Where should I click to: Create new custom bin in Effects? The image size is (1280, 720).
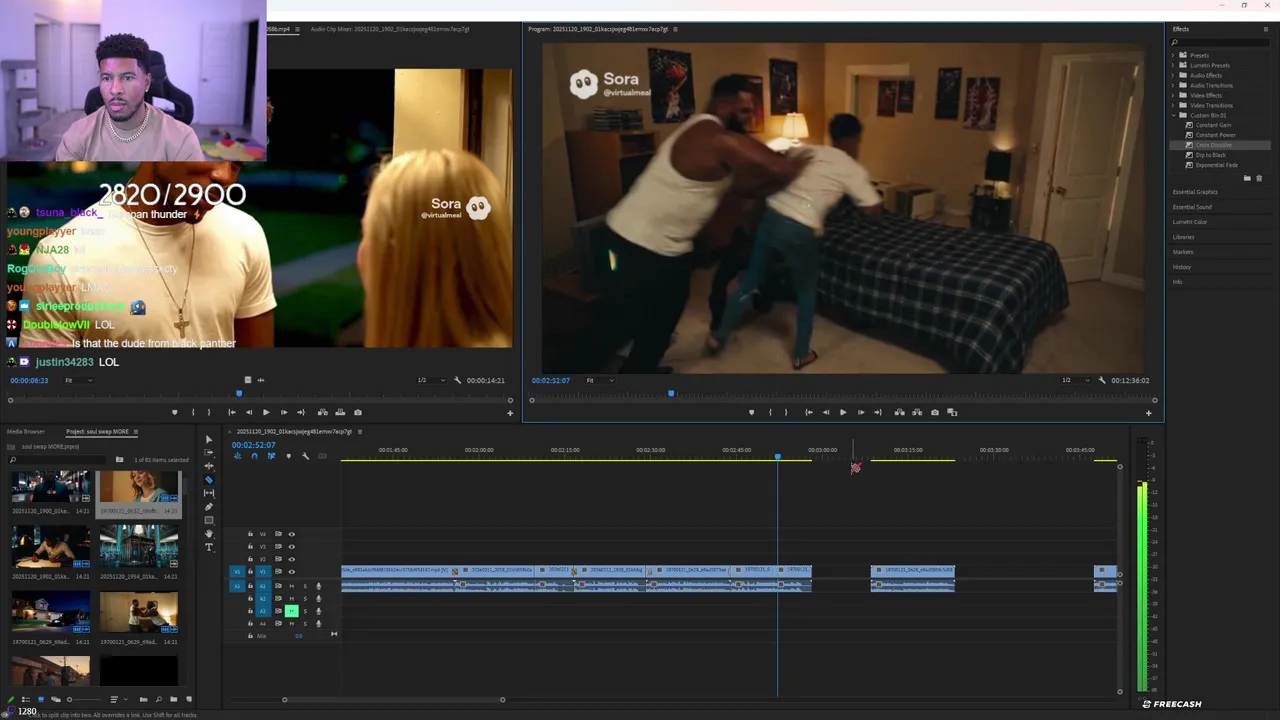(1247, 178)
